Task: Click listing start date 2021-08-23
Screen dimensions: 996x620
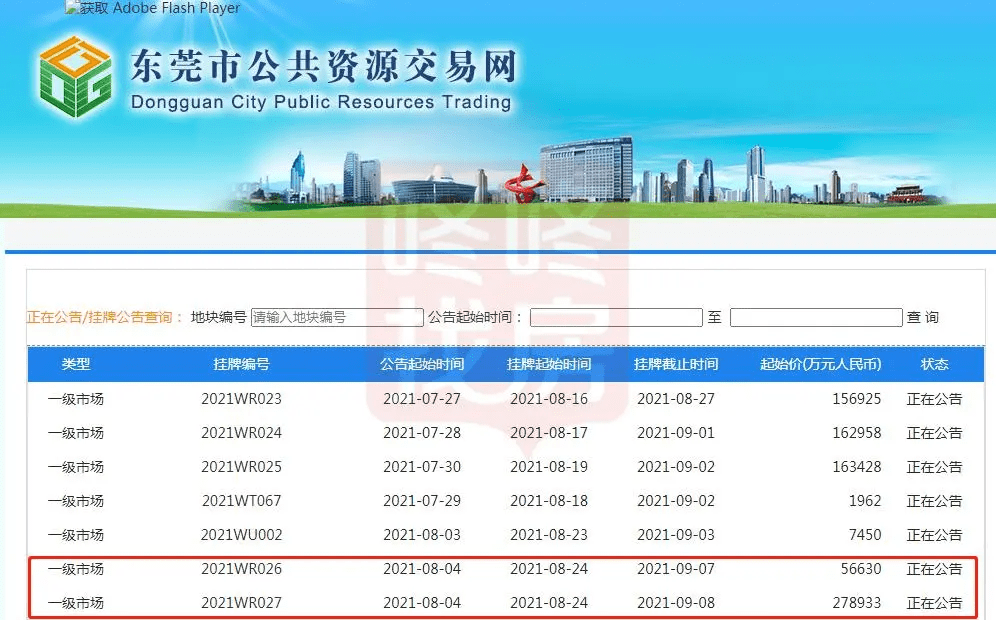Action: [549, 535]
